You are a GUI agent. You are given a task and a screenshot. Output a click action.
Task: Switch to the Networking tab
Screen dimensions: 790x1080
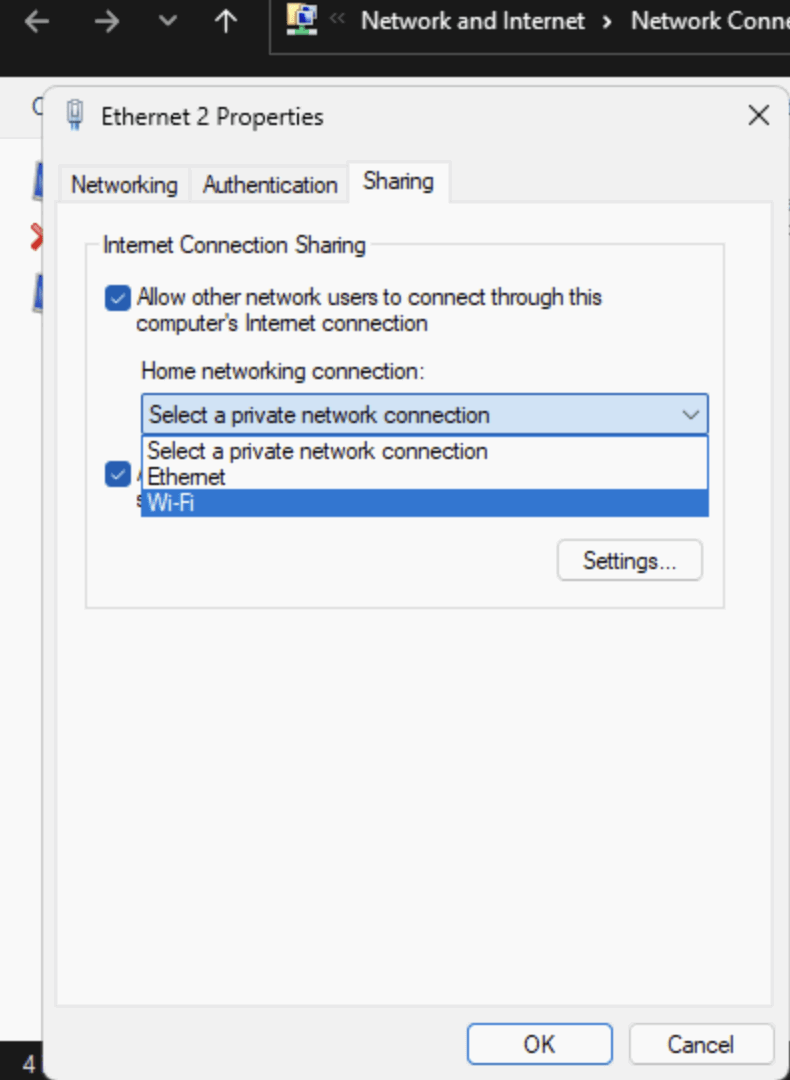coord(124,185)
